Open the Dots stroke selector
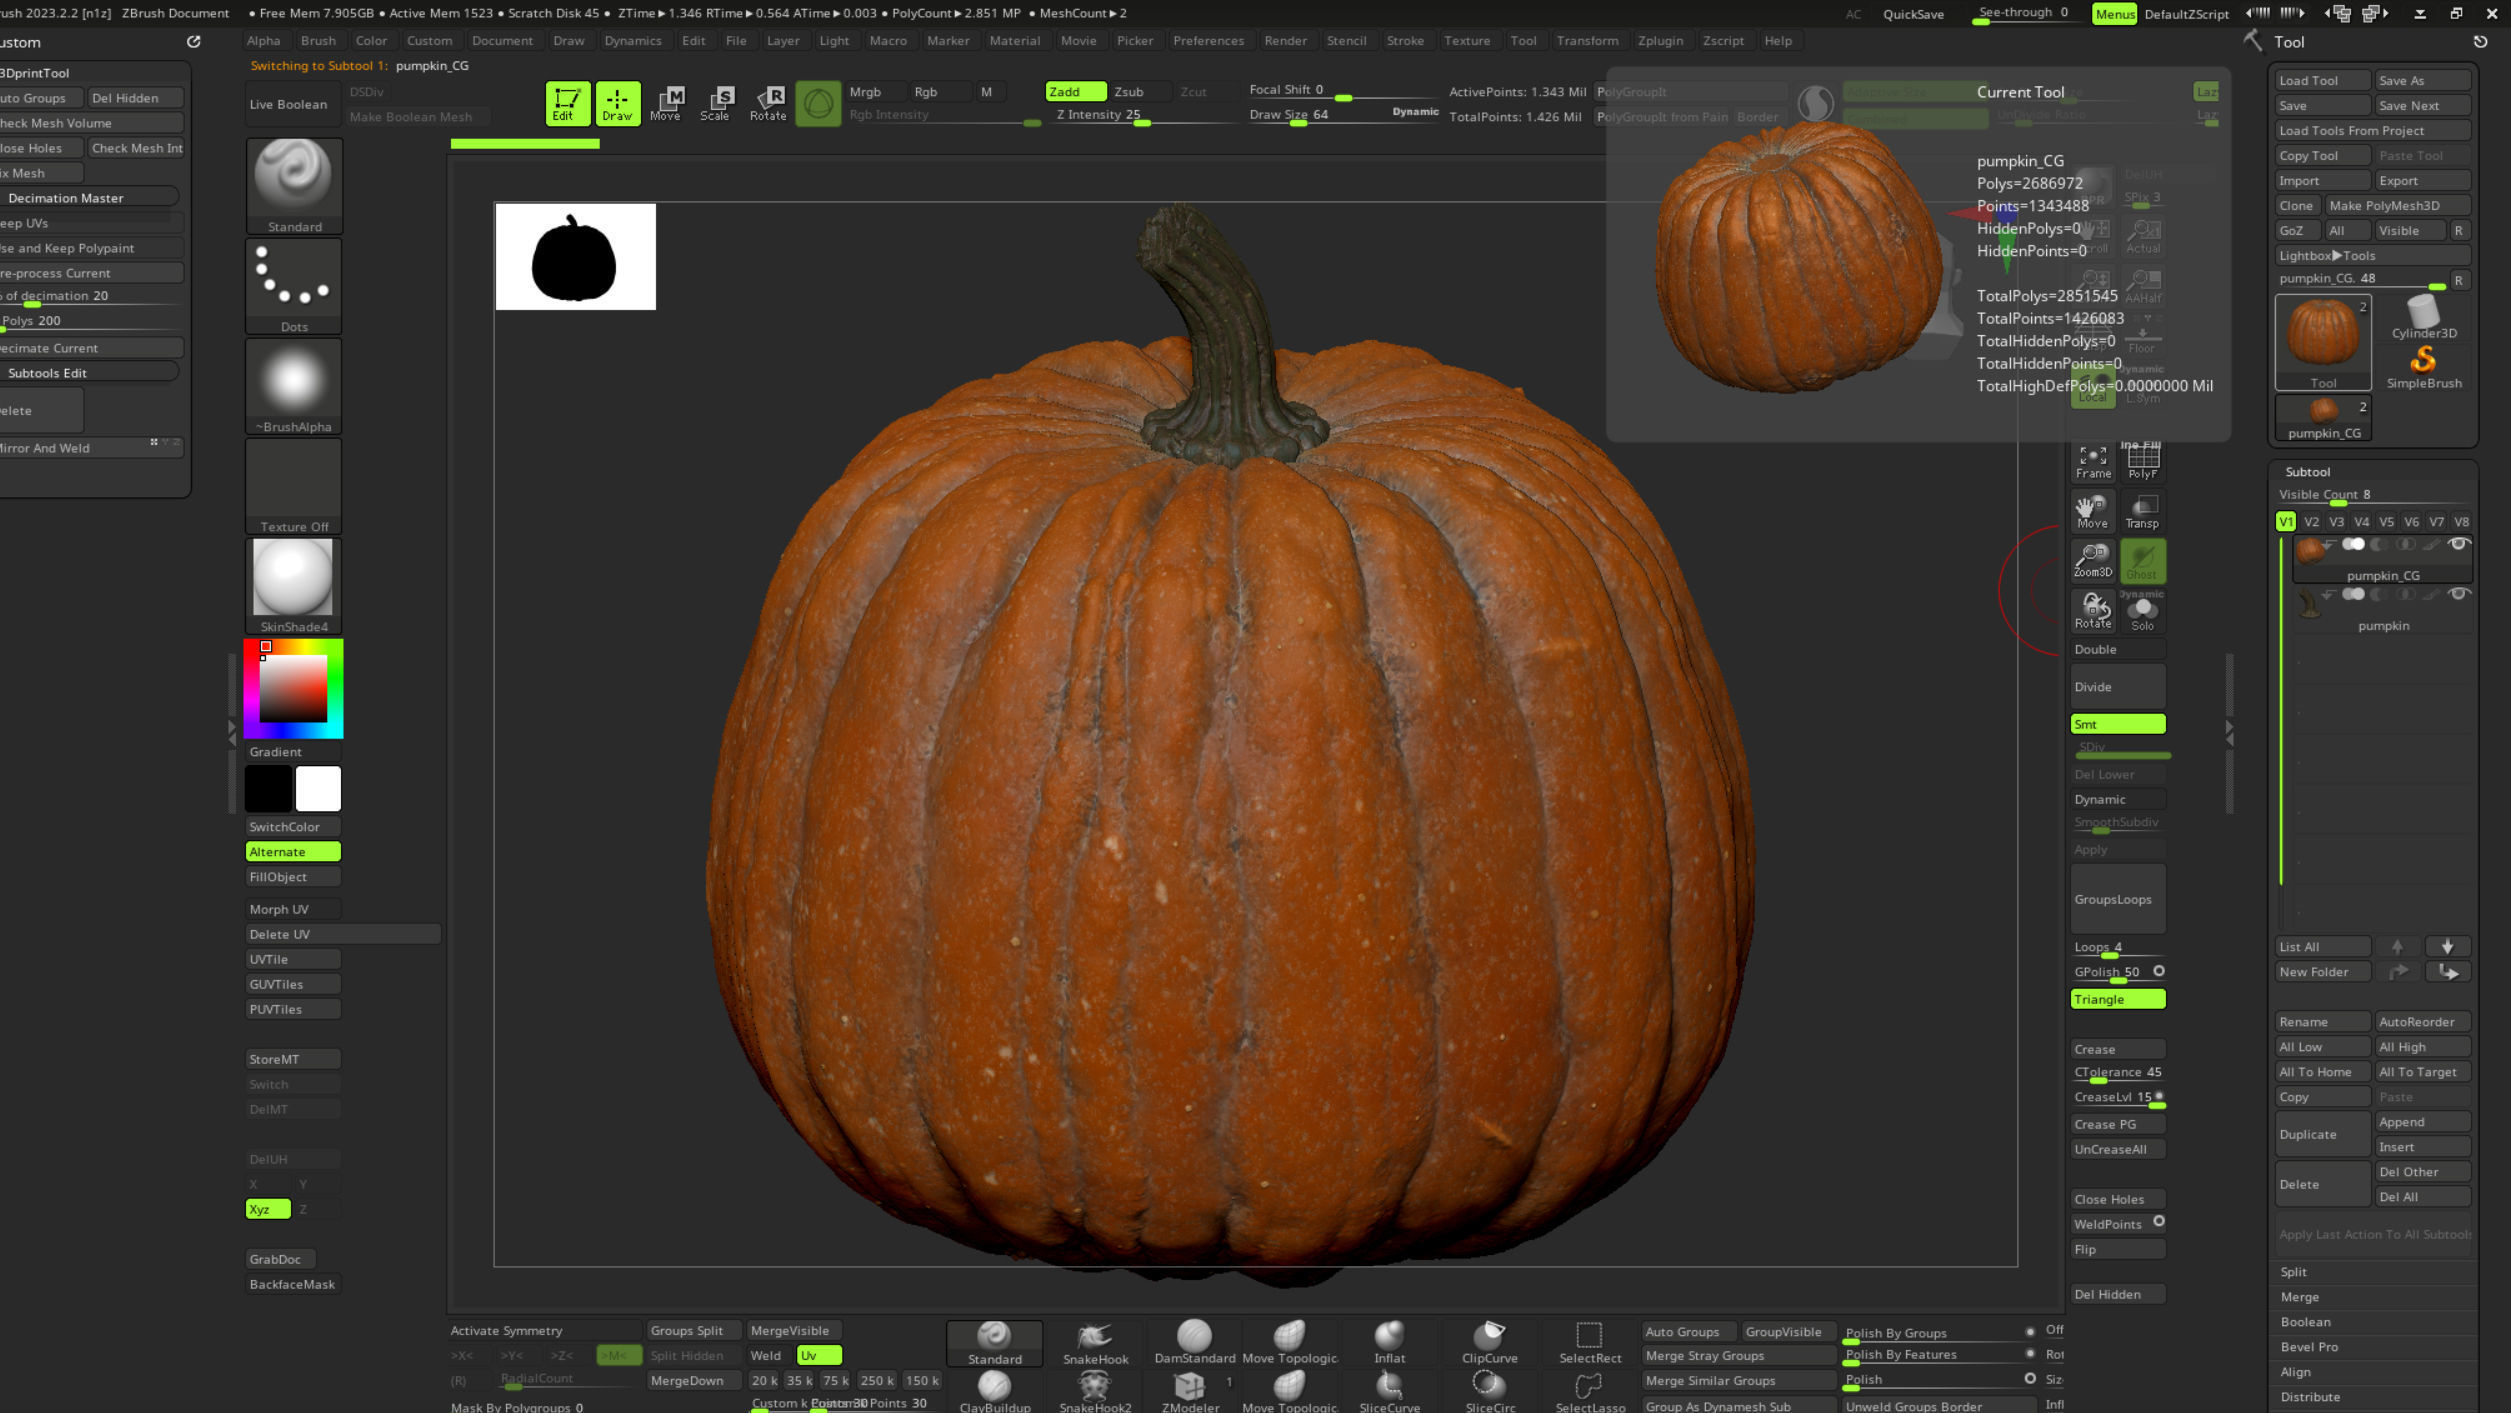This screenshot has width=2511, height=1413. pos(294,285)
